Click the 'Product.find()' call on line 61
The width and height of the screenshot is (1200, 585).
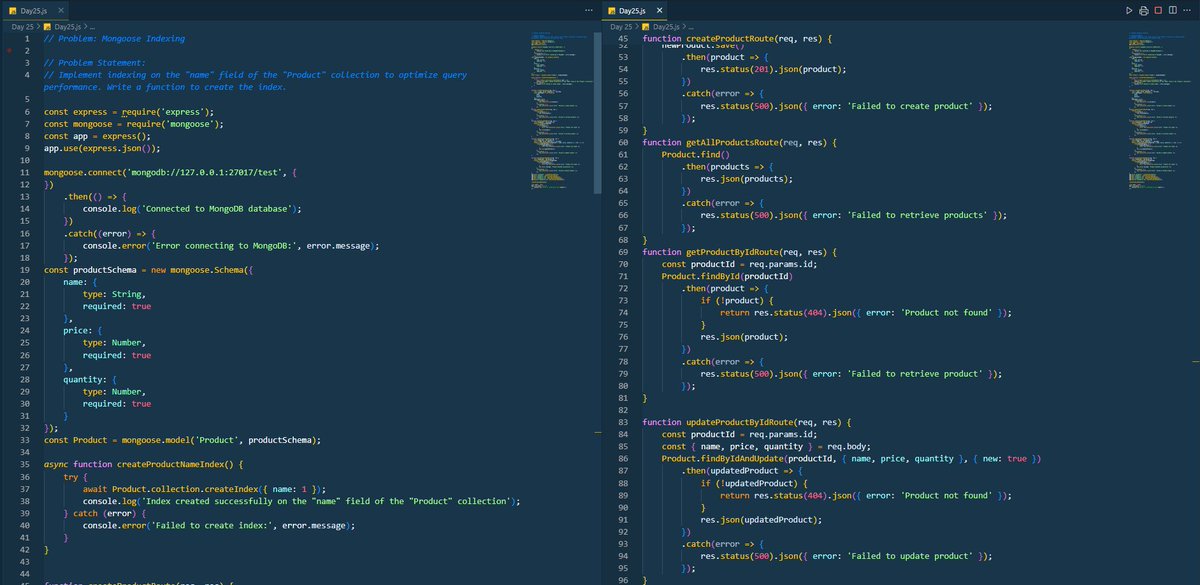coord(695,154)
